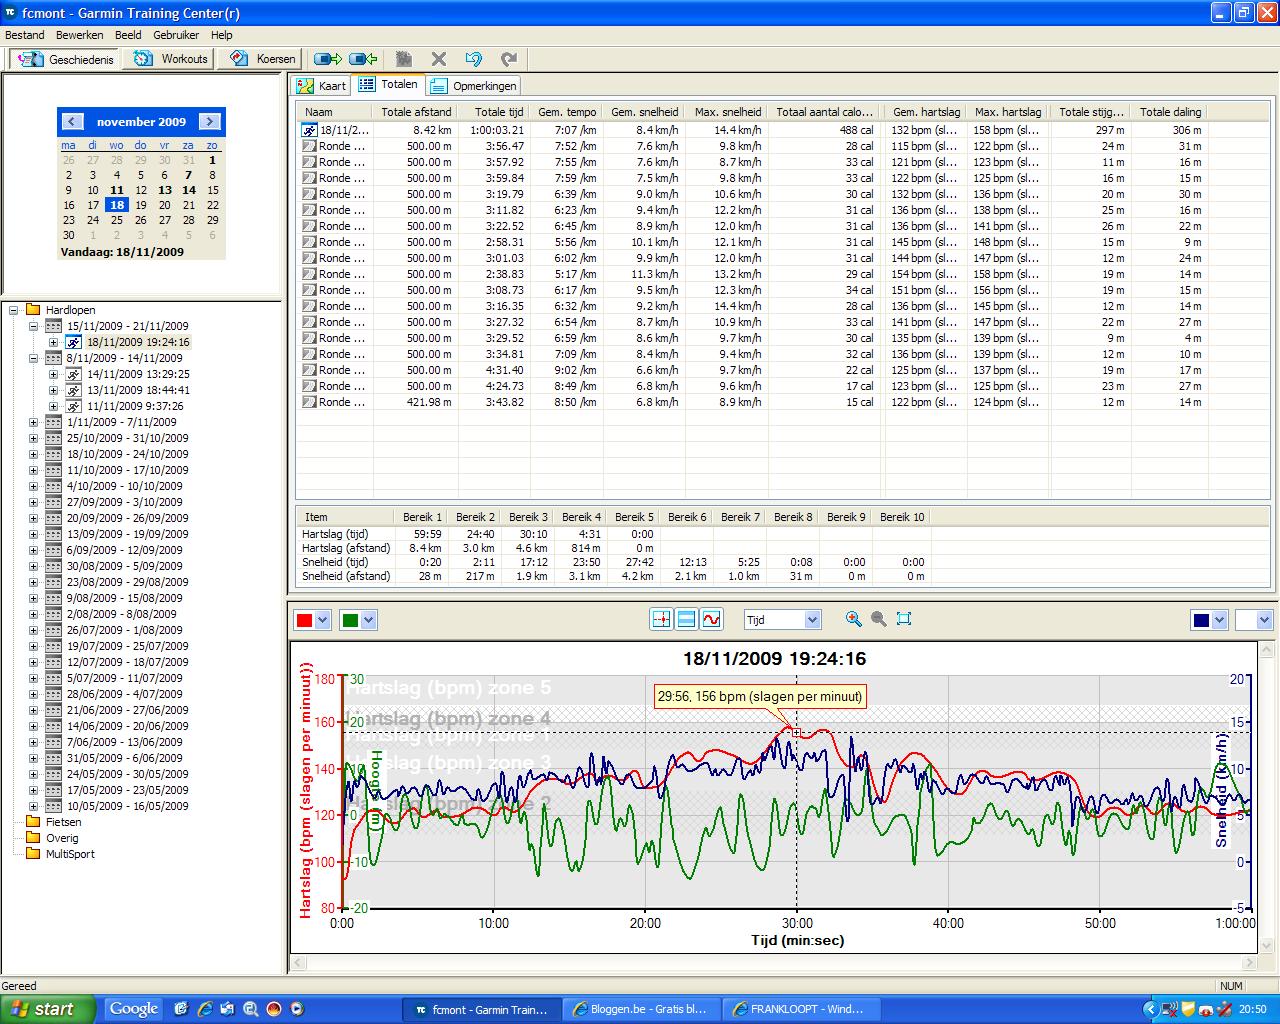This screenshot has width=1280, height=1024.
Task: Collapse week 15/11/2009 - 21/11/2009
Action: tap(33, 326)
